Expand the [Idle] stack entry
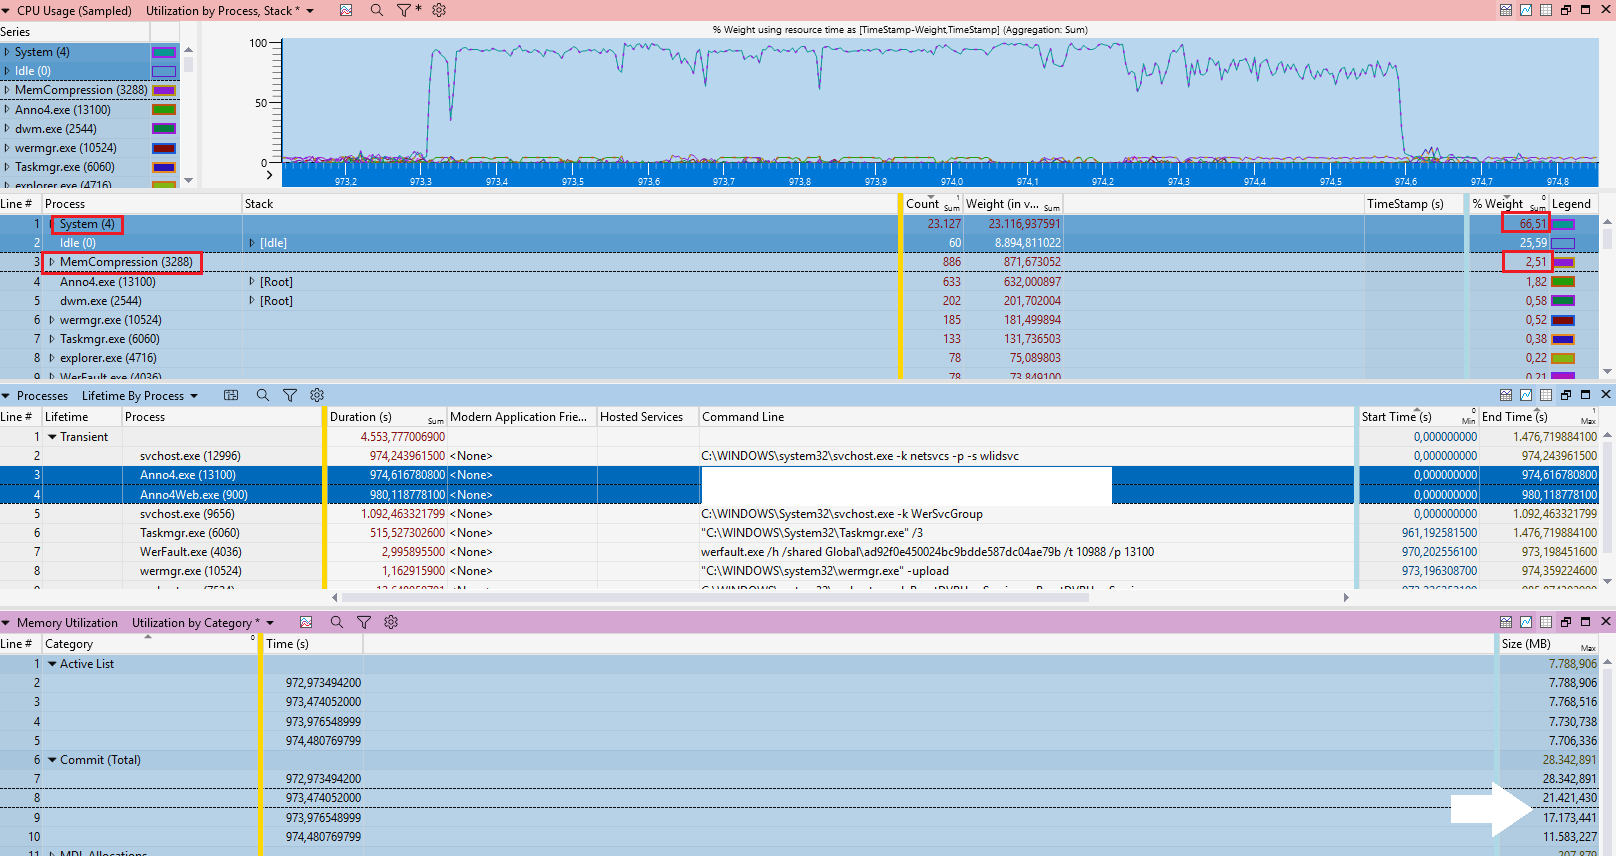 tap(252, 243)
